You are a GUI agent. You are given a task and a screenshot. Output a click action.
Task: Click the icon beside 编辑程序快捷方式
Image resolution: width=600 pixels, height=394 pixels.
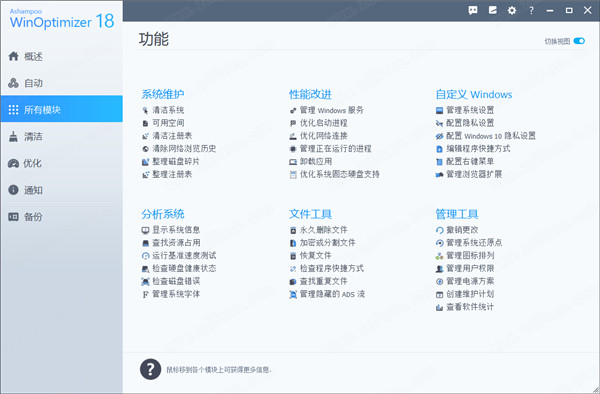pos(439,149)
